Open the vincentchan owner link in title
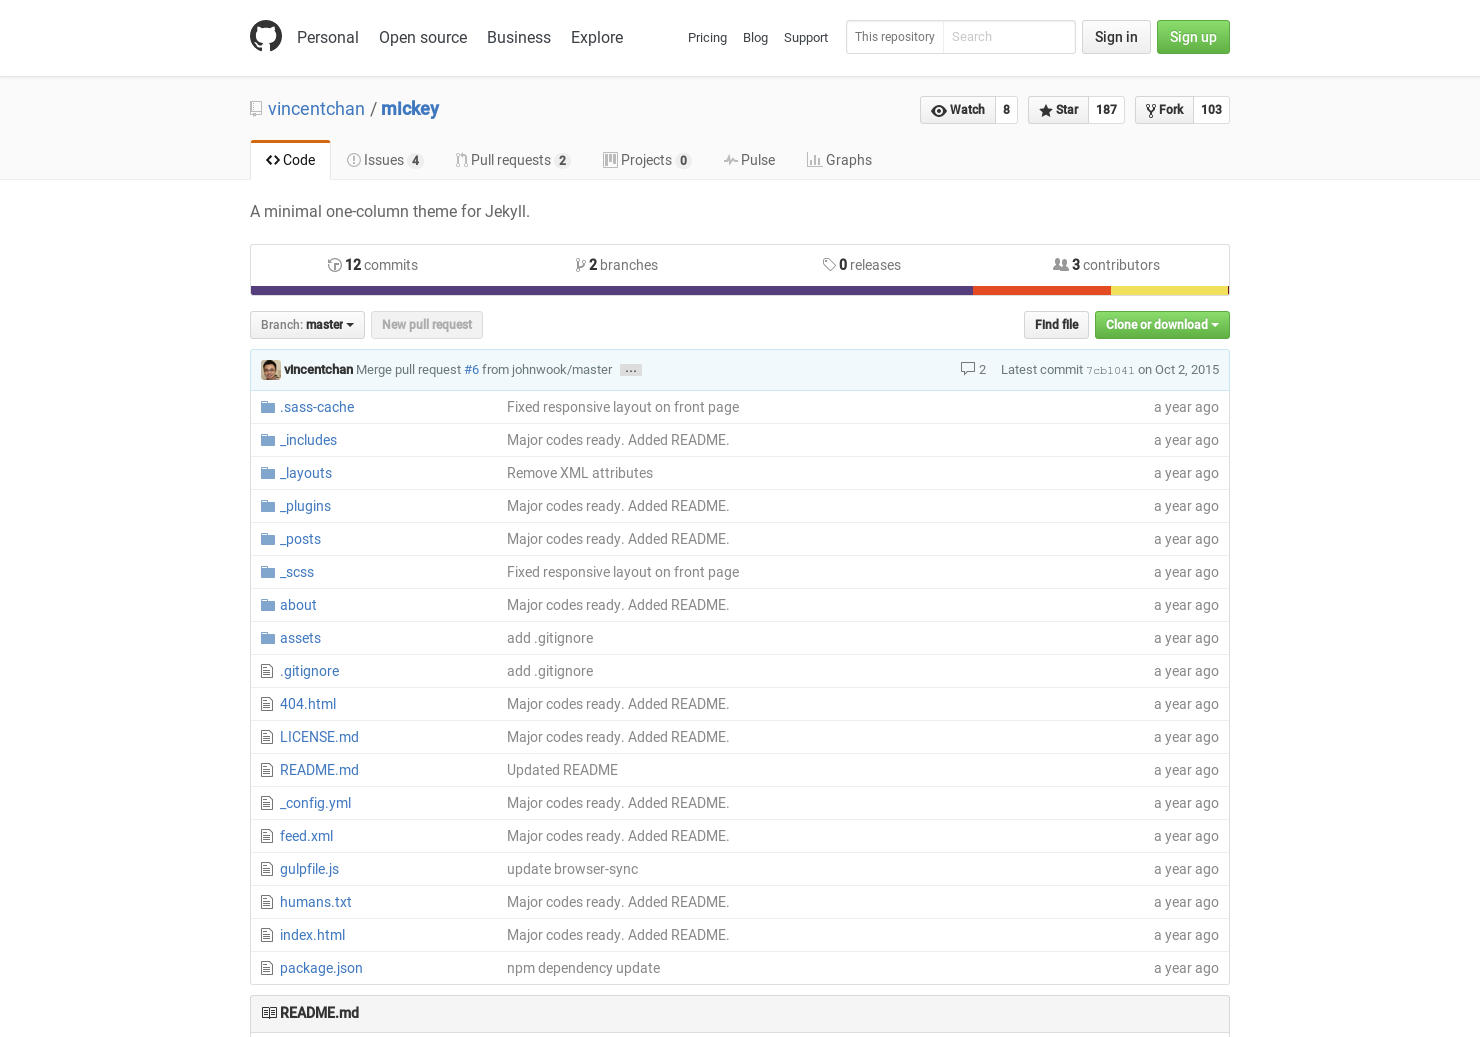The width and height of the screenshot is (1480, 1037). pyautogui.click(x=316, y=109)
